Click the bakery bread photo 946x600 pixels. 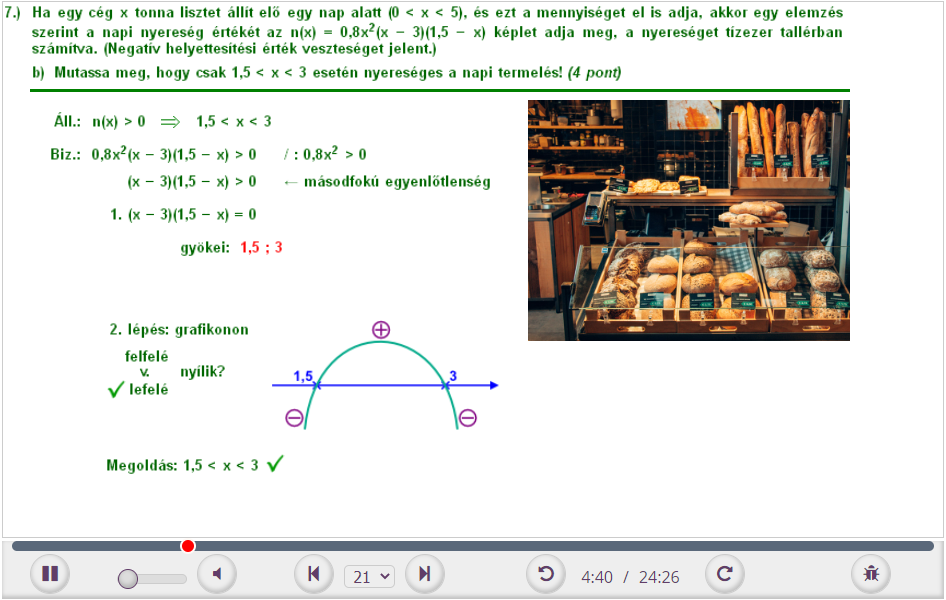click(688, 220)
